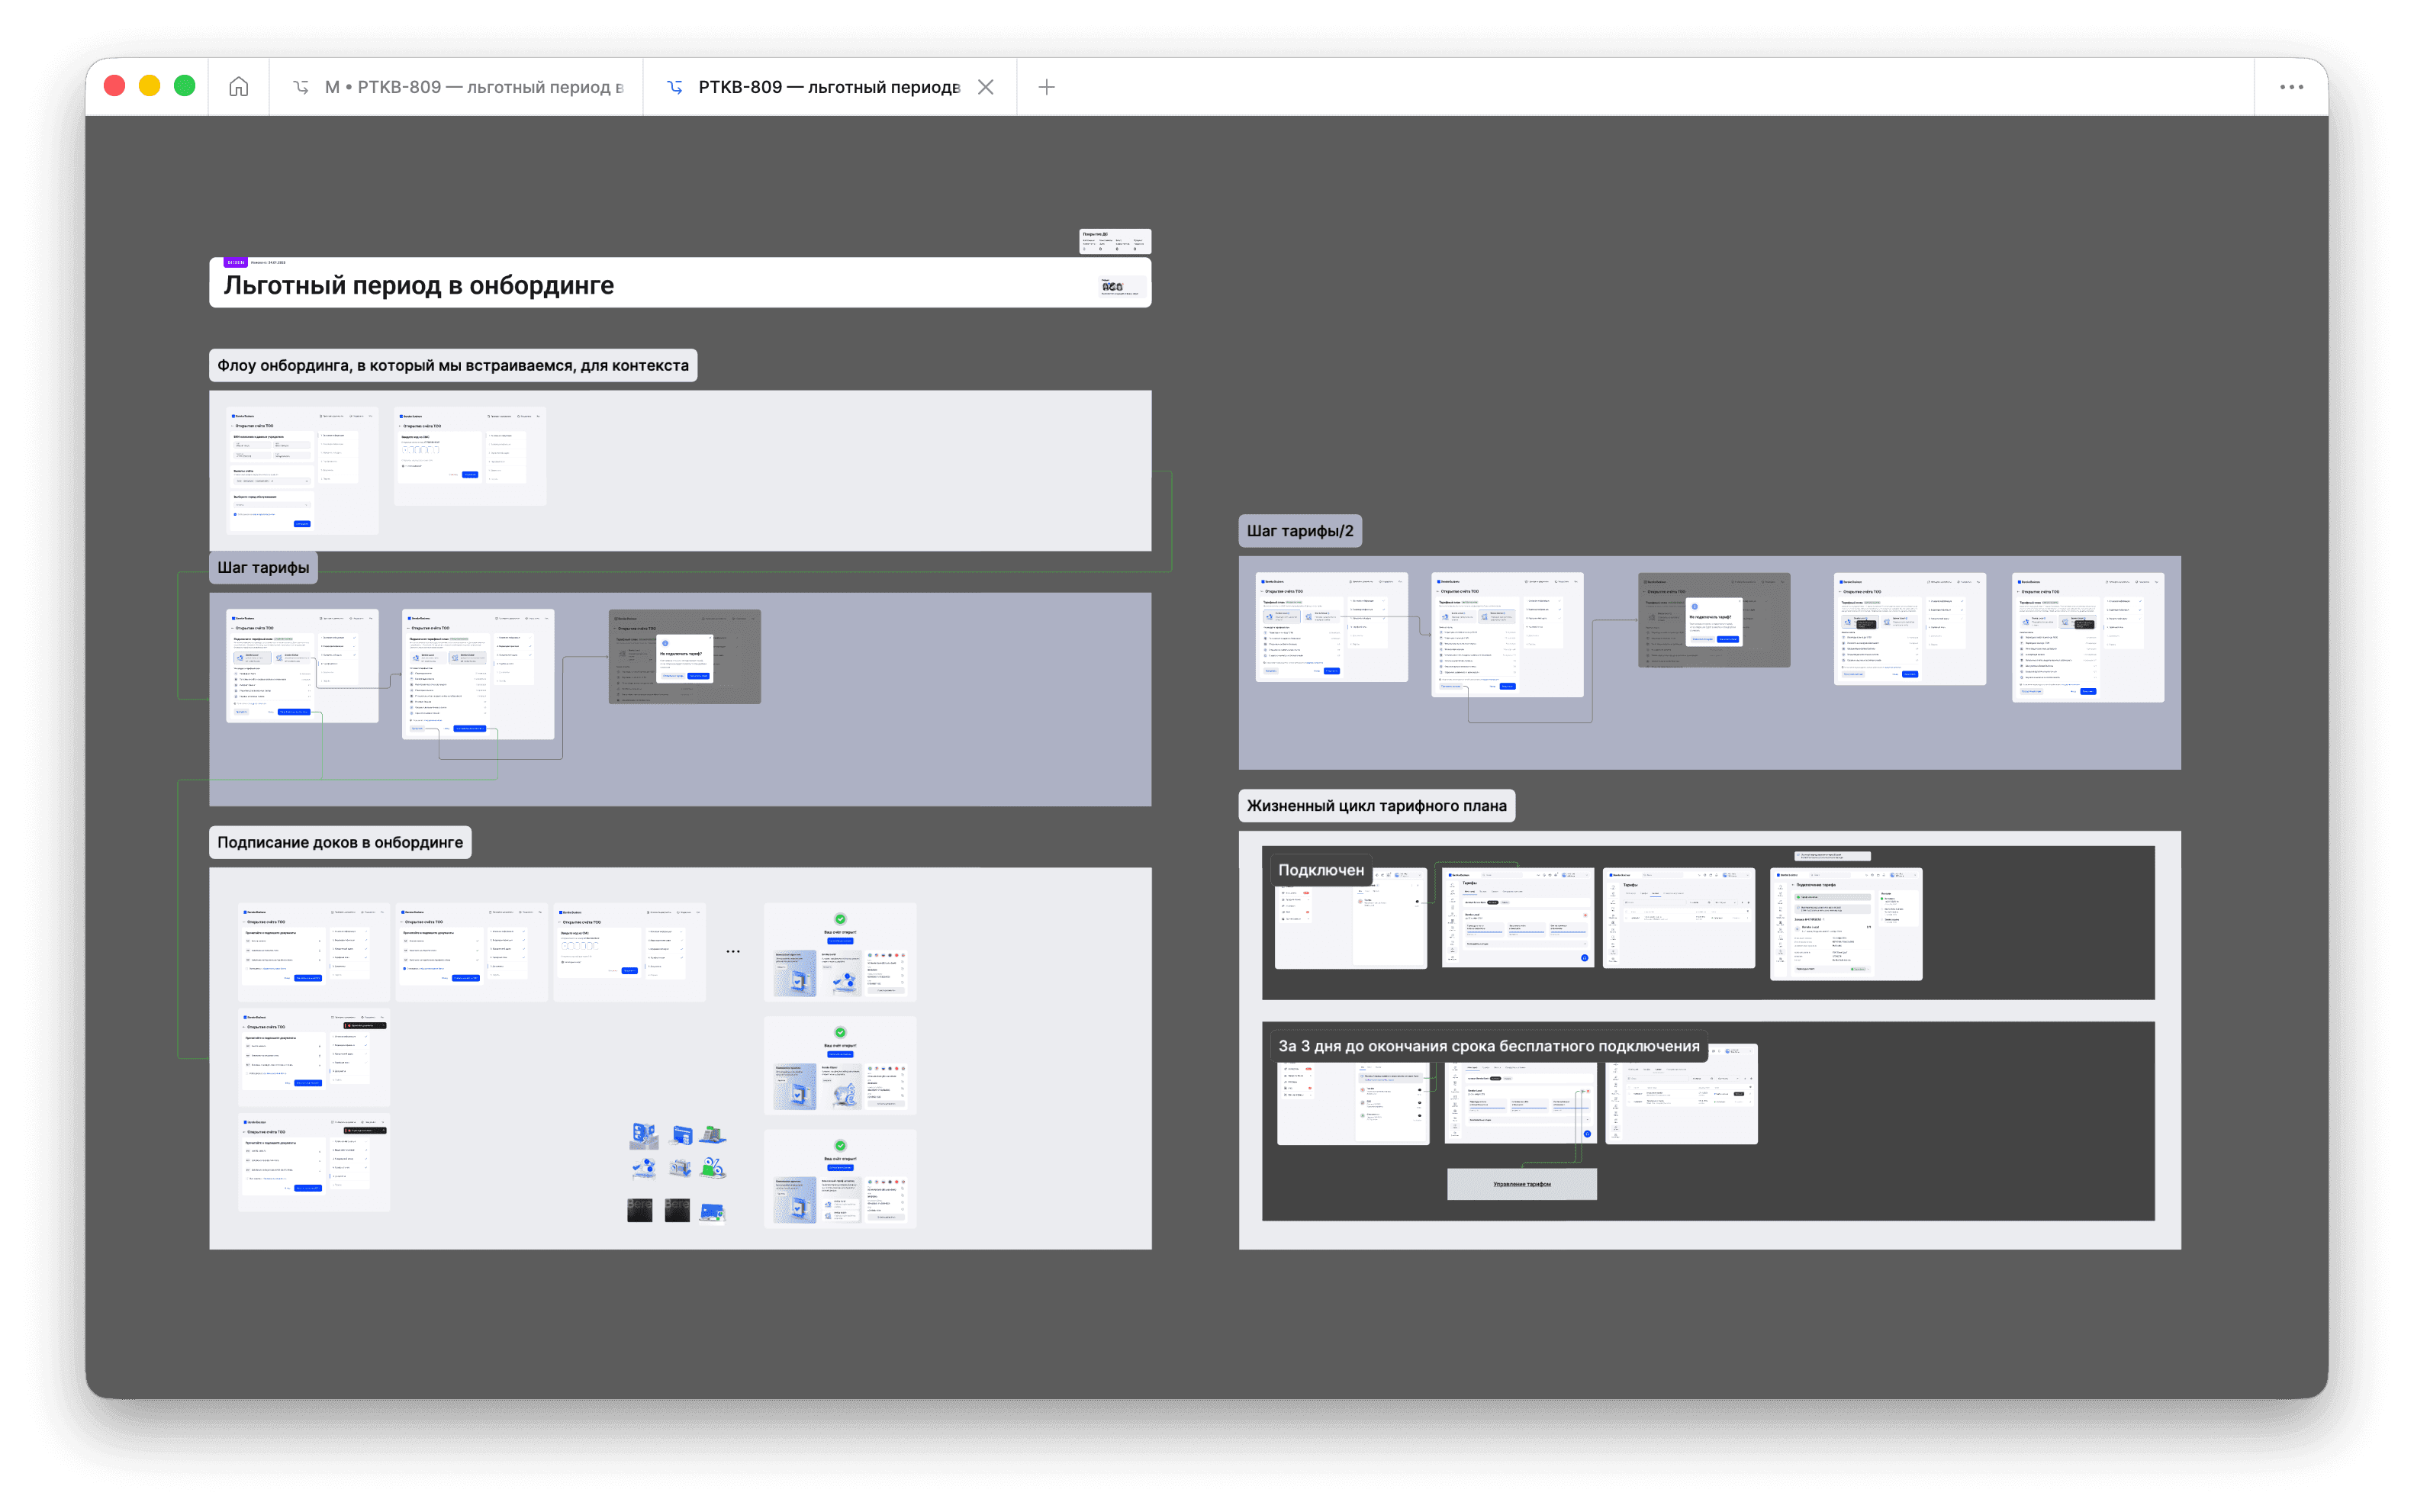Image resolution: width=2414 pixels, height=1512 pixels.
Task: Select the 'Льготный период в онбординге' title
Action: tap(418, 286)
